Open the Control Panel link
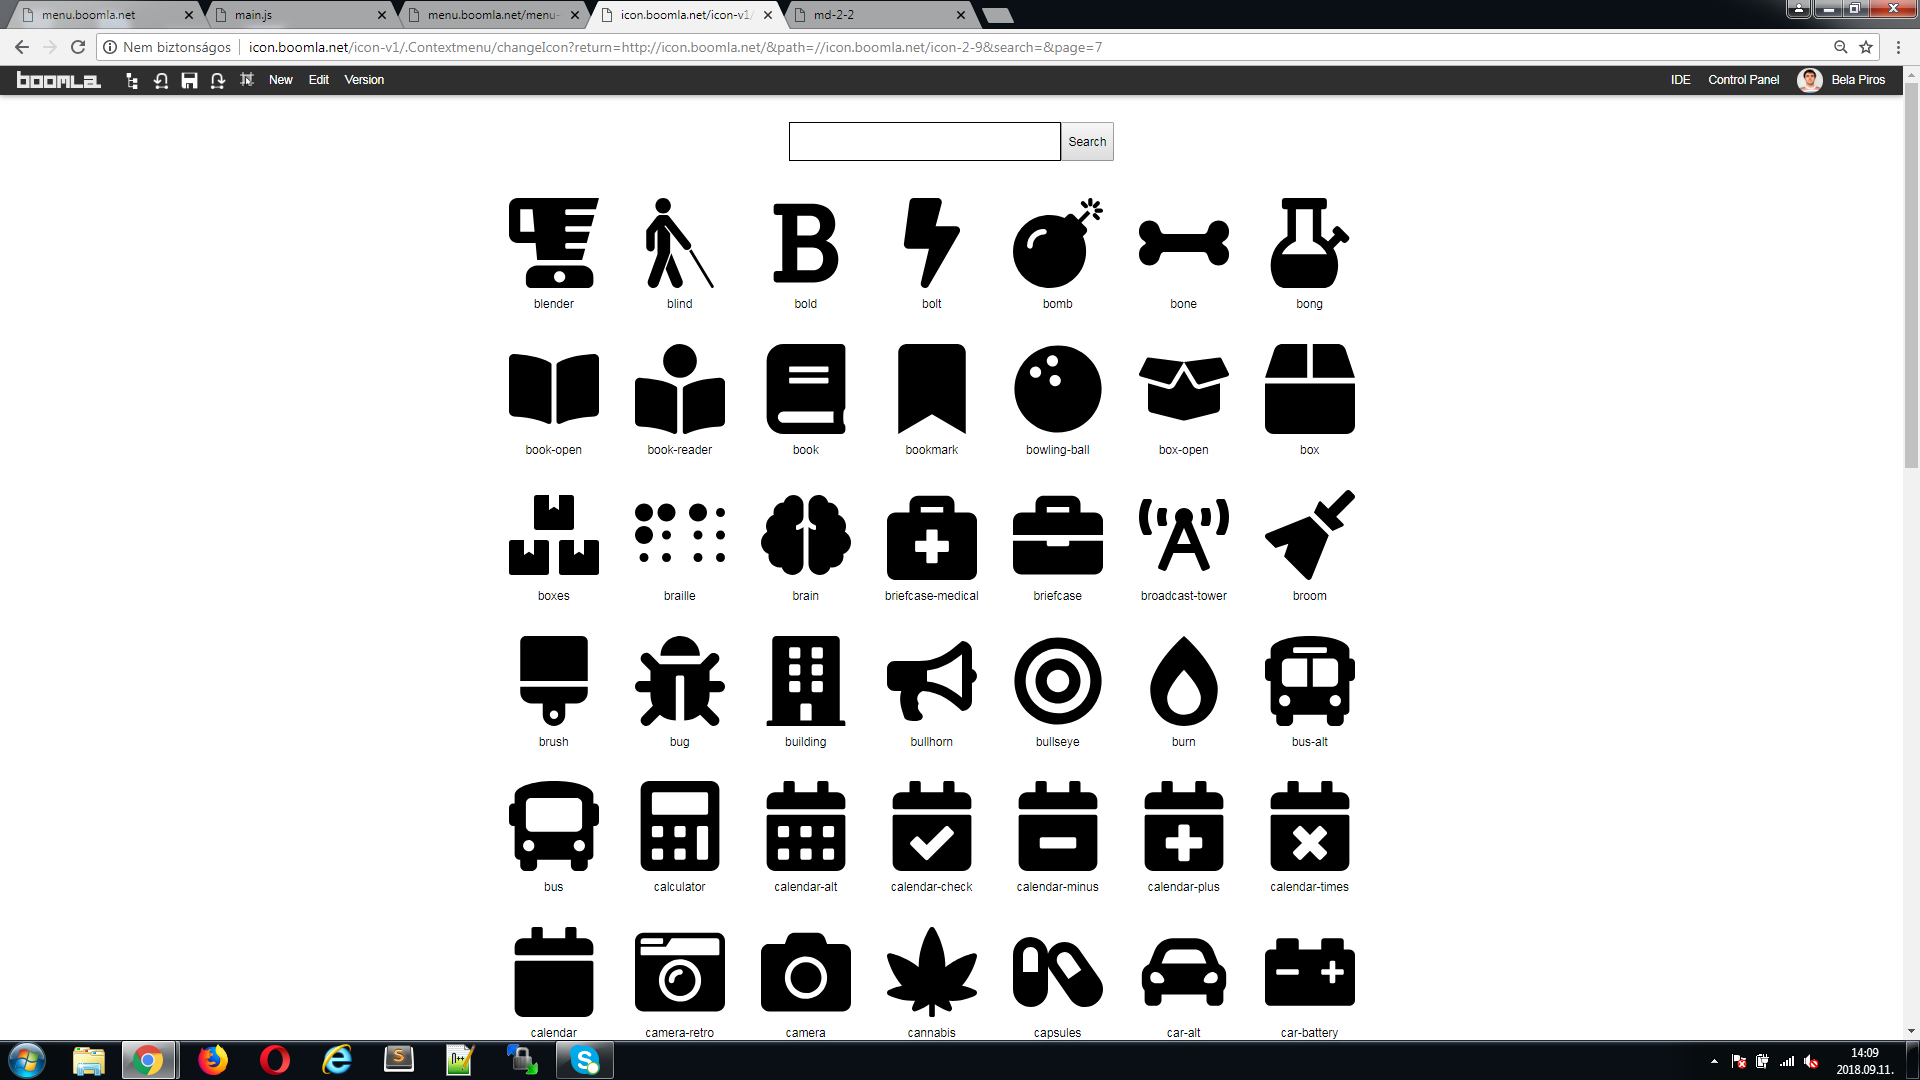Image resolution: width=1920 pixels, height=1080 pixels. tap(1743, 80)
